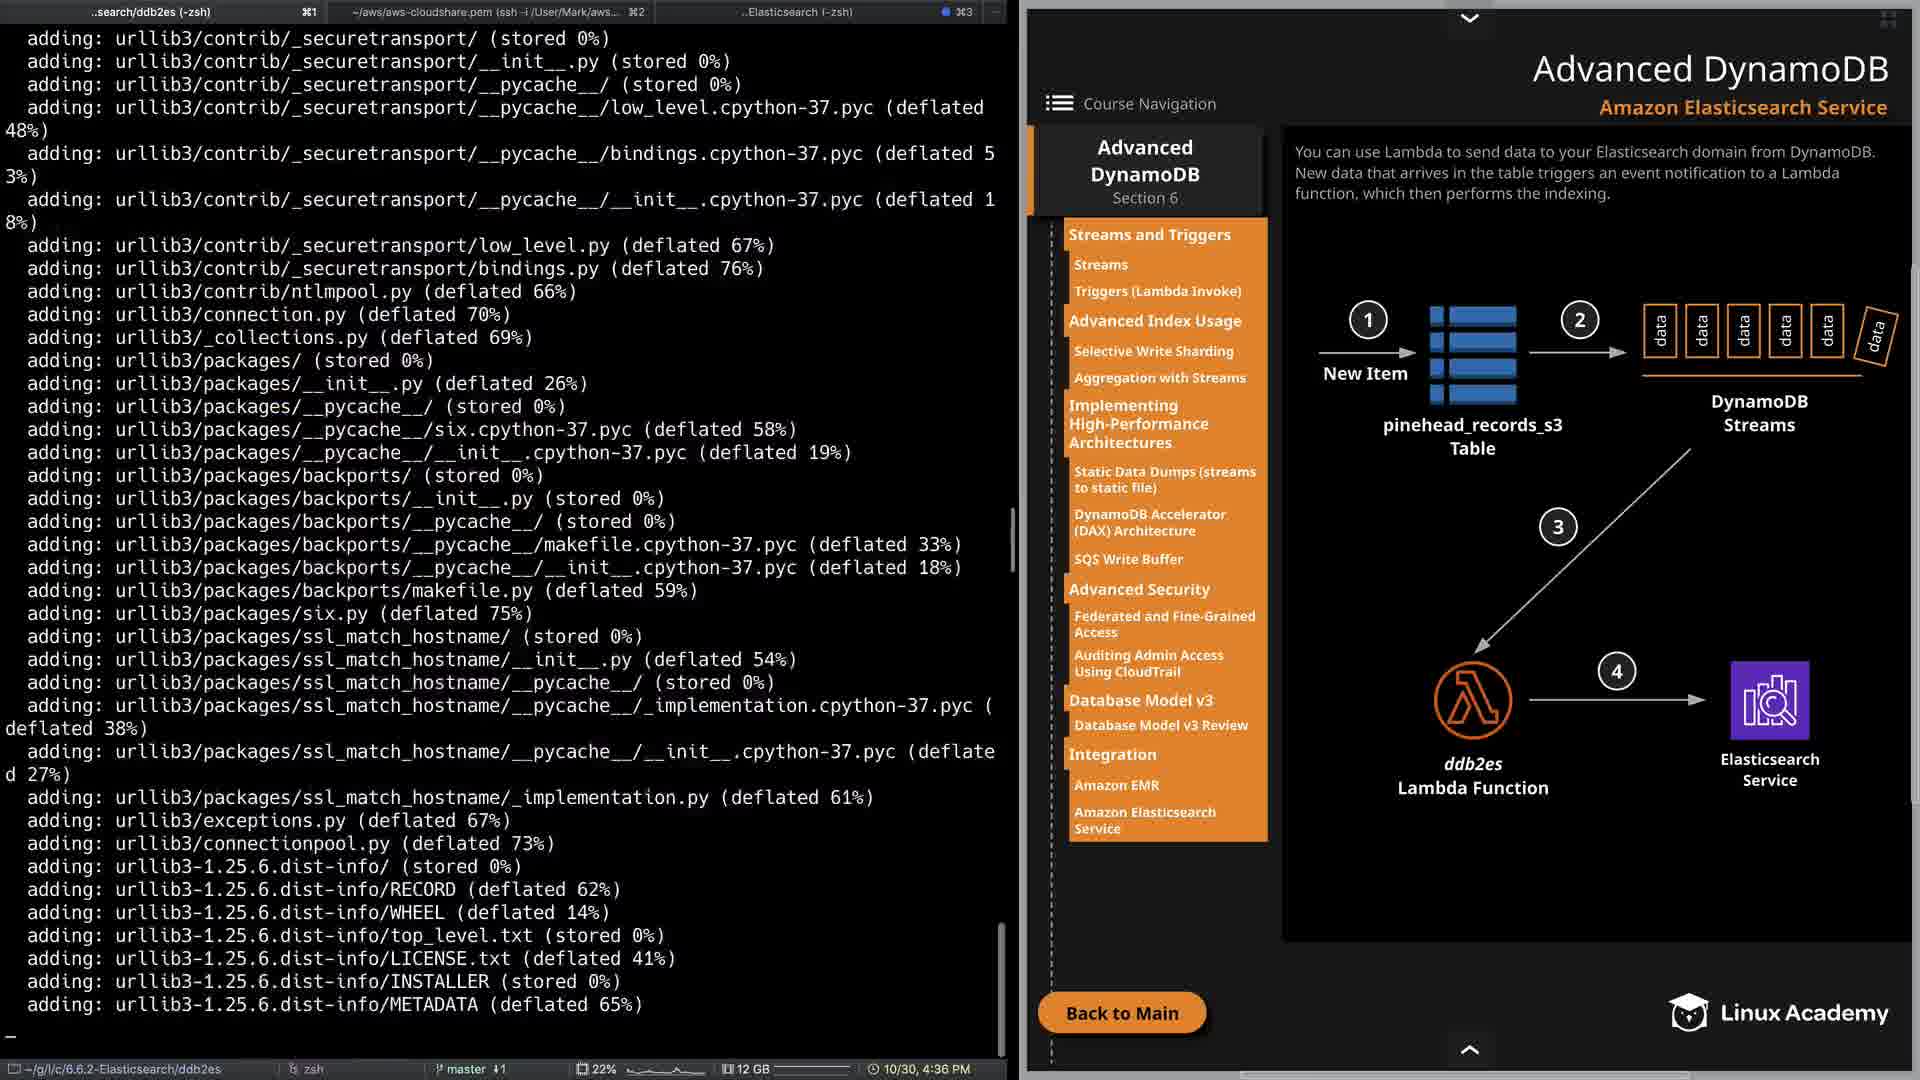
Task: Expand the bottom chevron of the slide panel
Action: tap(1469, 1049)
